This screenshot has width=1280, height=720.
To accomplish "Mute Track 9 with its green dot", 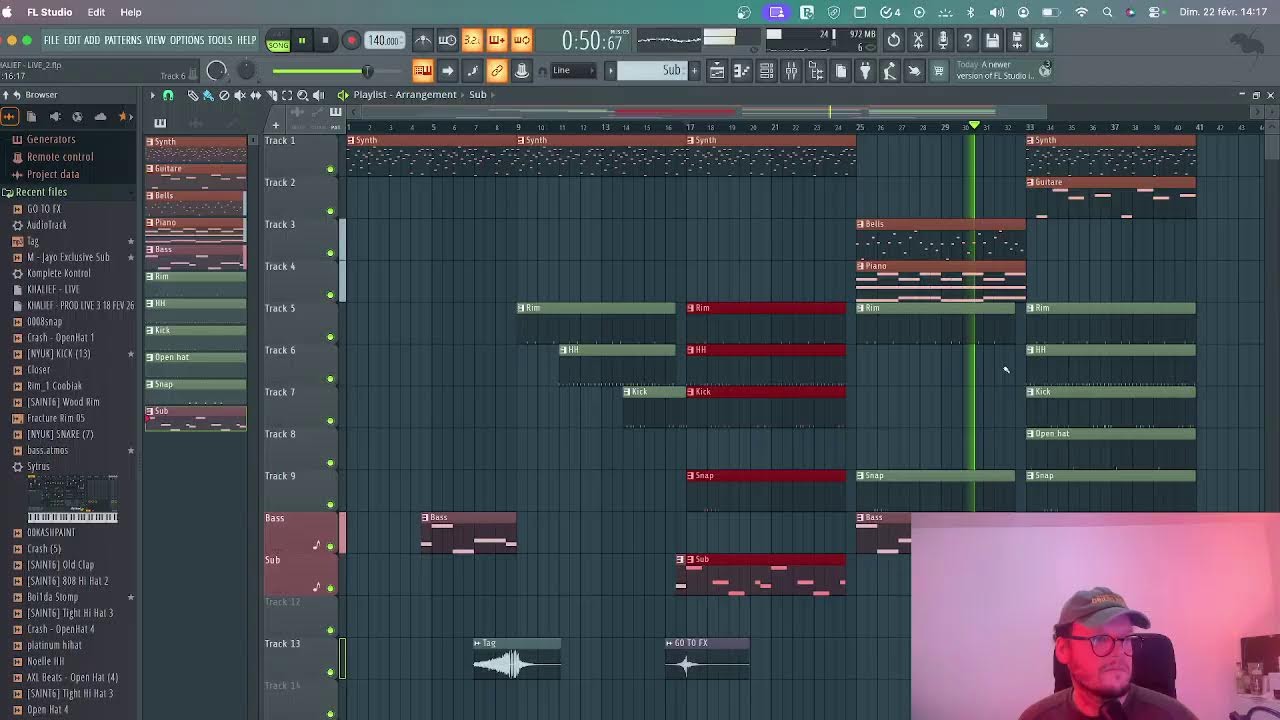I will click(x=331, y=505).
